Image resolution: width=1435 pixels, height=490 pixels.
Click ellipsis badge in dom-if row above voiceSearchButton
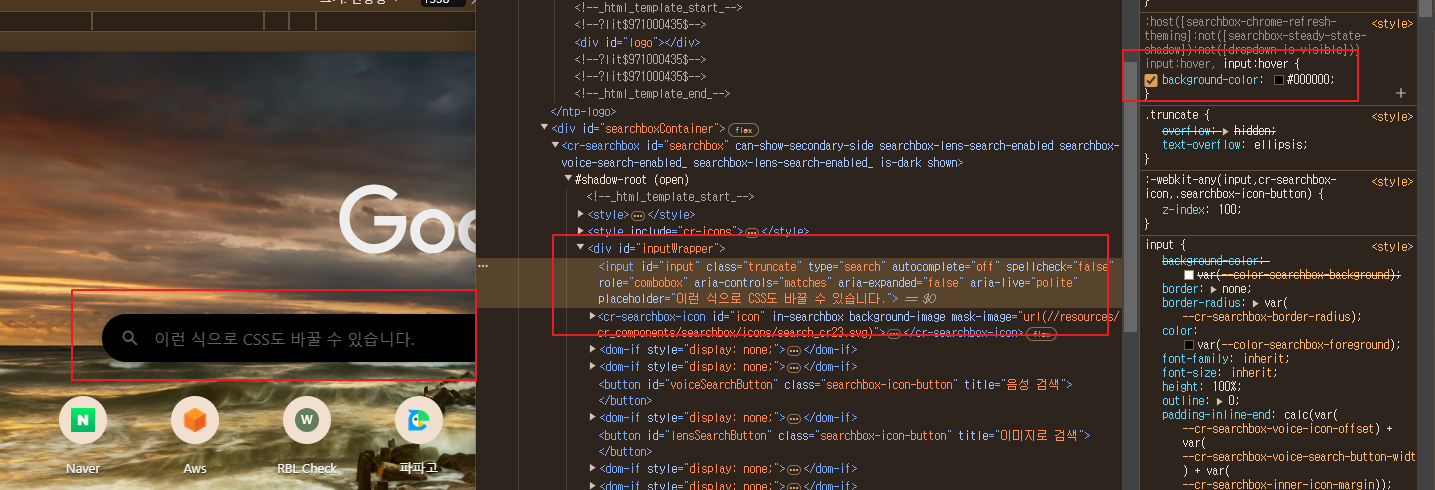(794, 367)
